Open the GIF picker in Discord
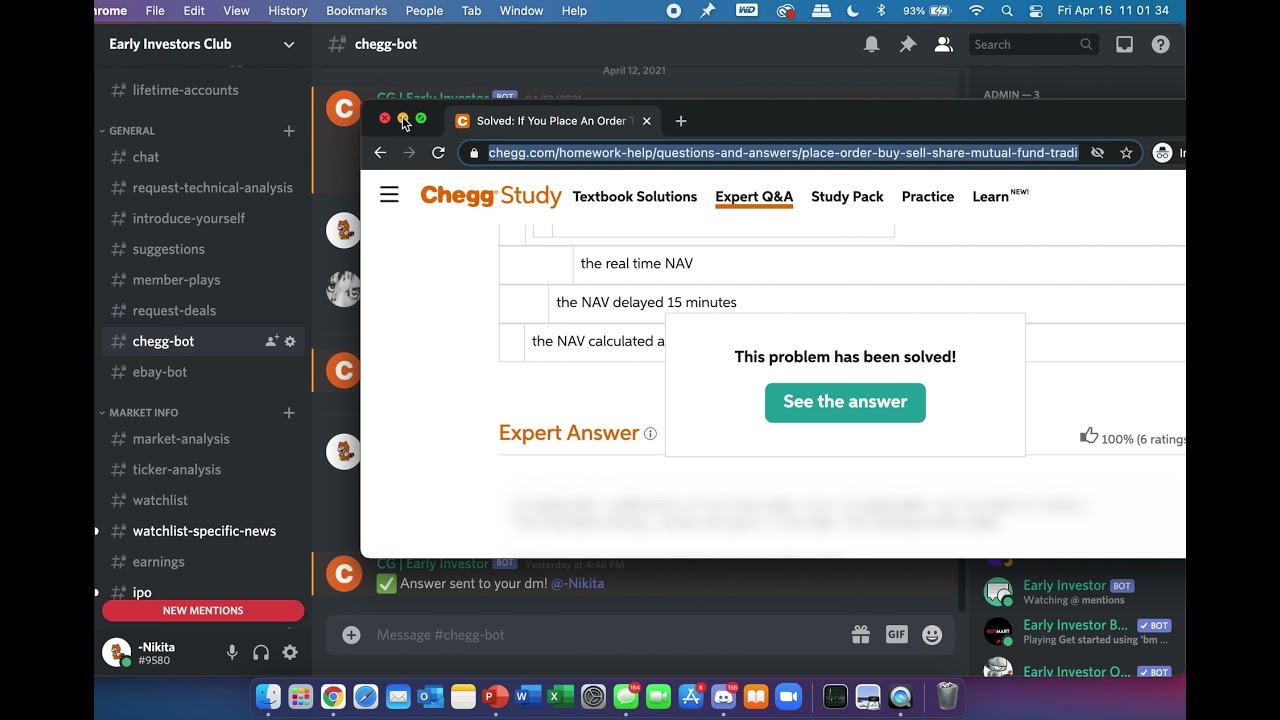1280x720 pixels. pyautogui.click(x=896, y=635)
